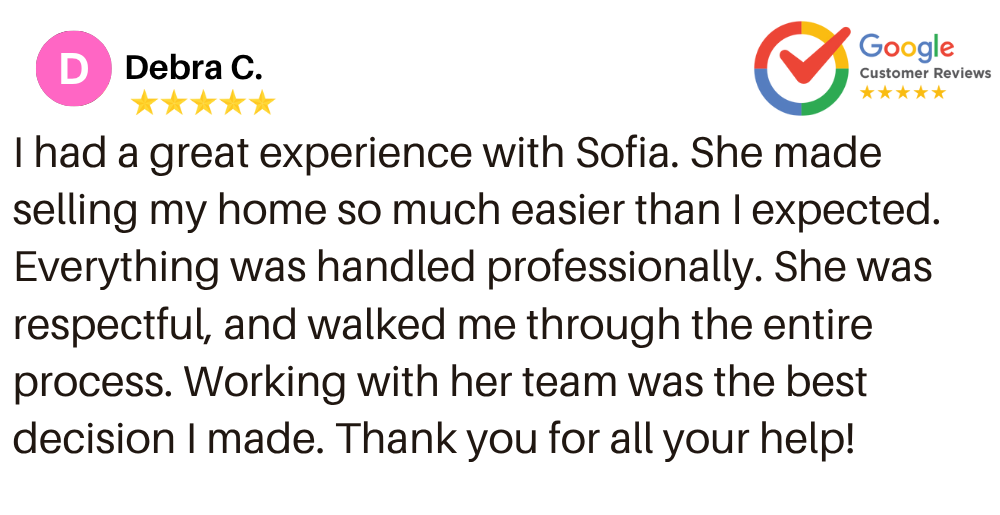Screen dimensions: 1000x515
Task: Select the fourth star of Debra's rating
Action: coord(232,103)
